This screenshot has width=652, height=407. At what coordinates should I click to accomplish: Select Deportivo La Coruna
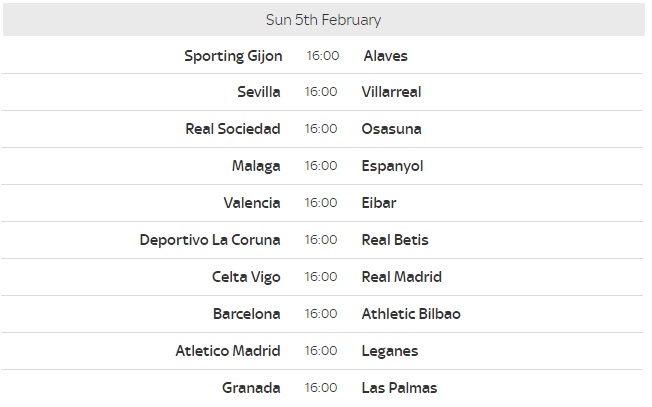(210, 240)
